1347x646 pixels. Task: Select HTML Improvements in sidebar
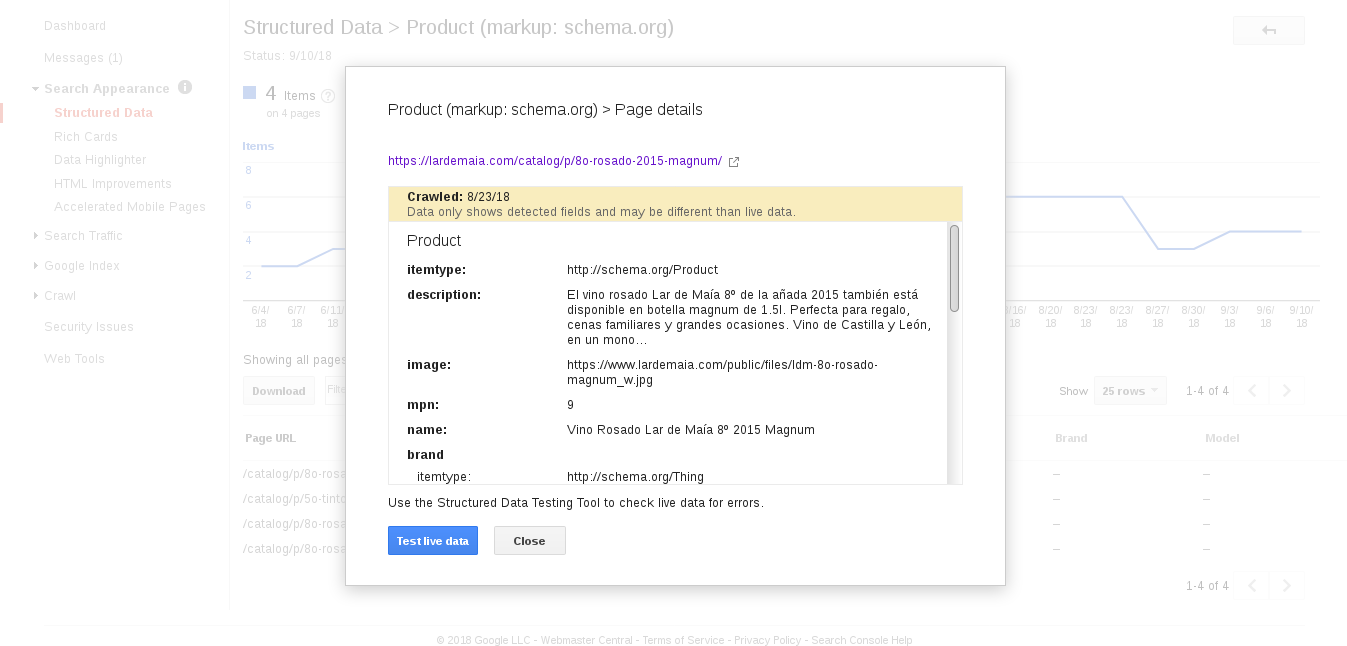coord(113,184)
